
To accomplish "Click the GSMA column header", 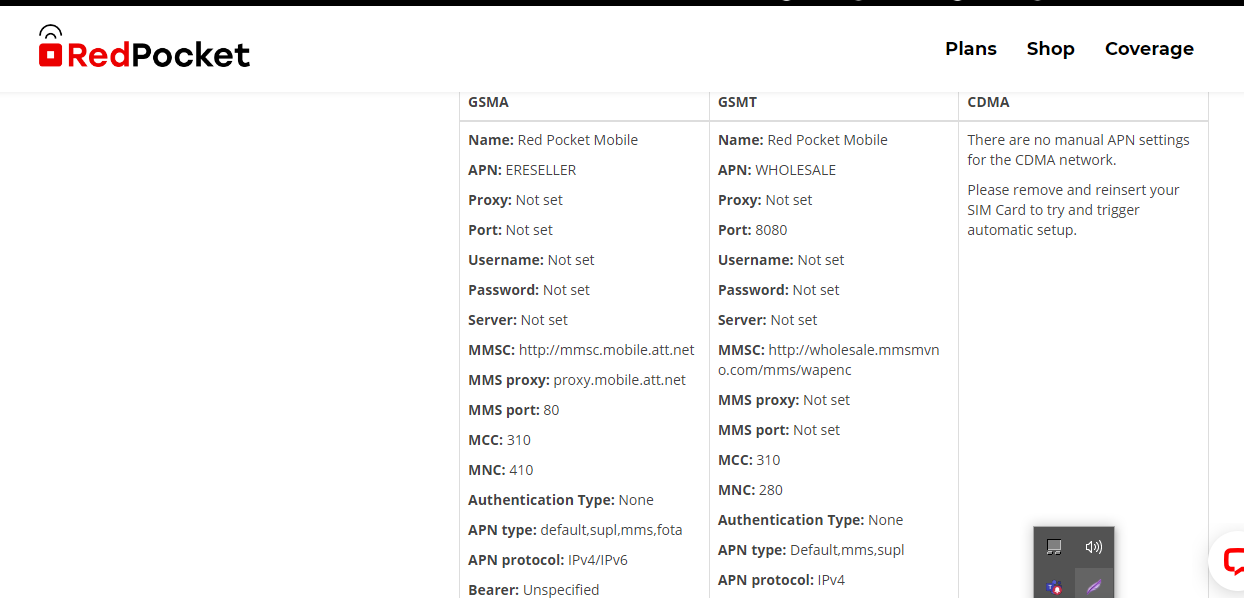I will click(488, 101).
